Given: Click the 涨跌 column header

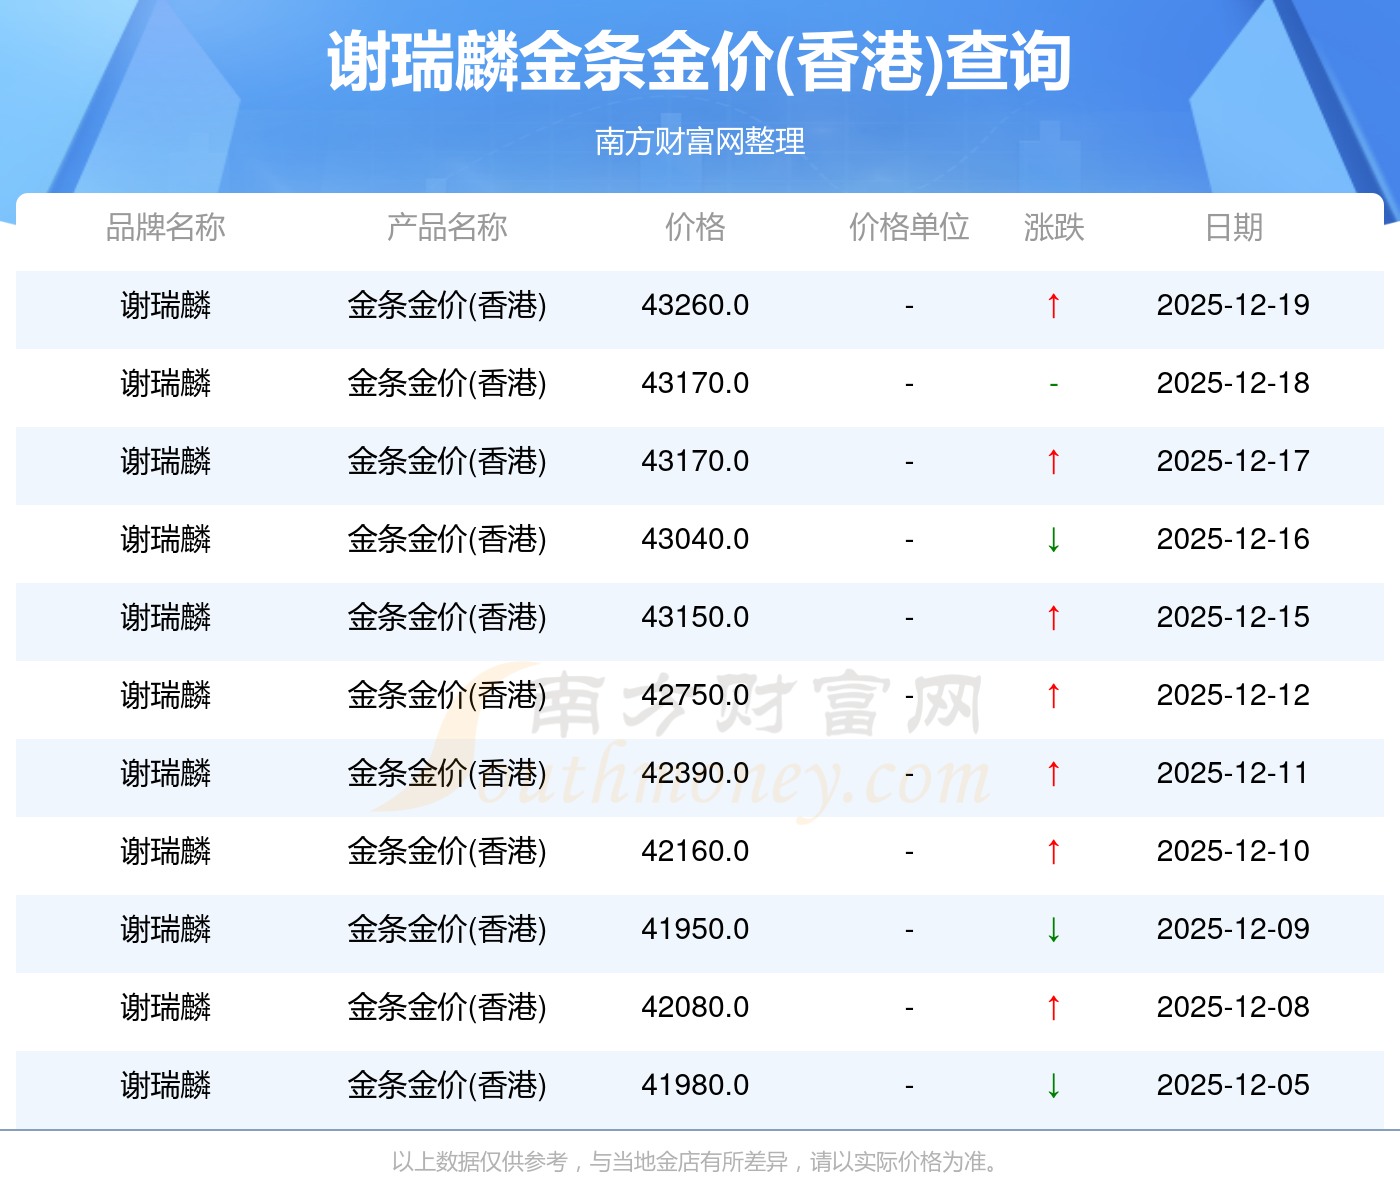Looking at the screenshot, I should click(1054, 227).
